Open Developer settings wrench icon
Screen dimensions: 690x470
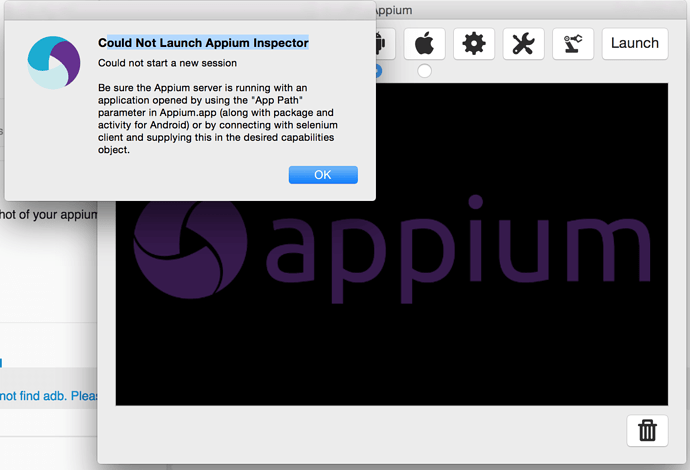tap(523, 44)
